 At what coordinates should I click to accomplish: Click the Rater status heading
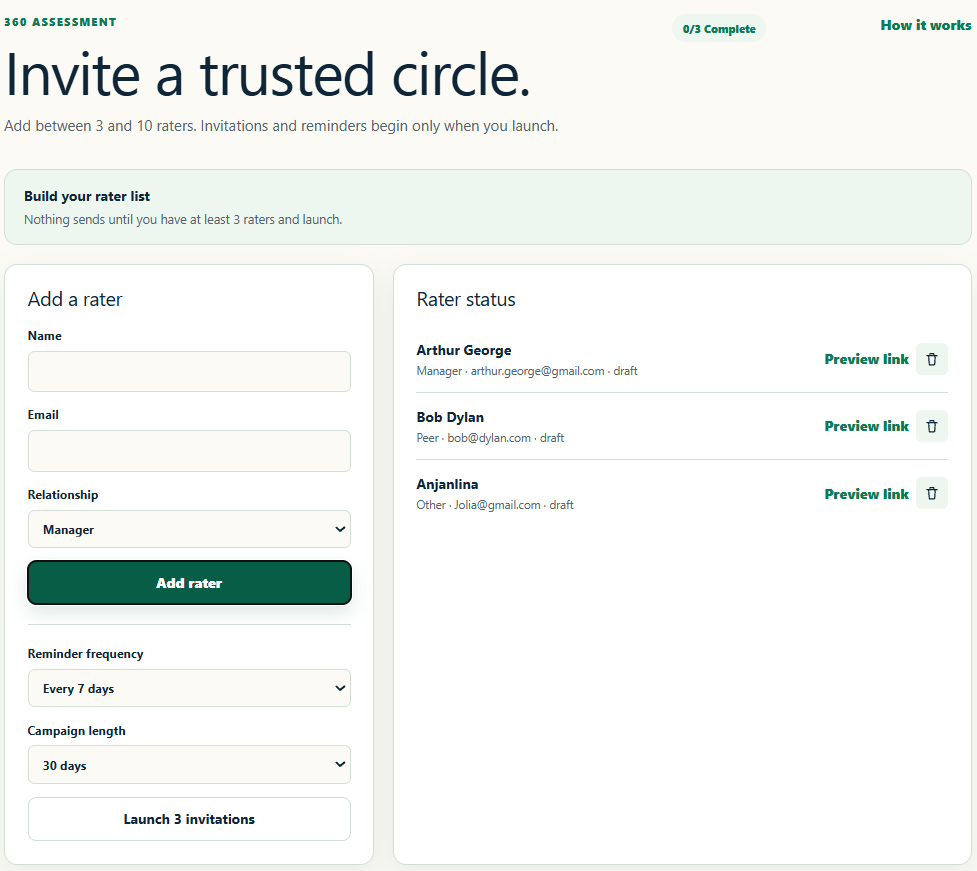[466, 300]
